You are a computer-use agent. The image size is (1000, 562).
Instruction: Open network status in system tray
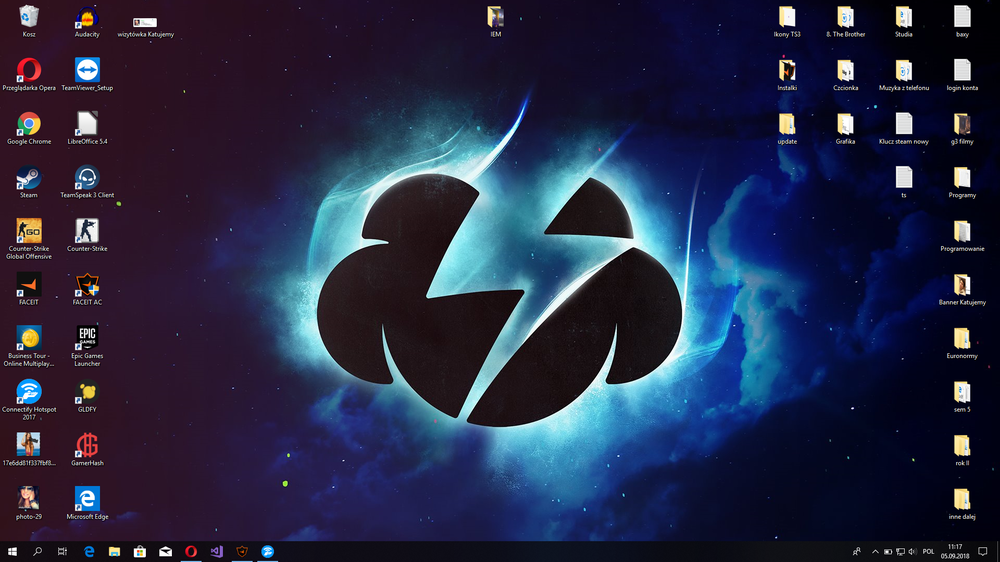coord(900,551)
